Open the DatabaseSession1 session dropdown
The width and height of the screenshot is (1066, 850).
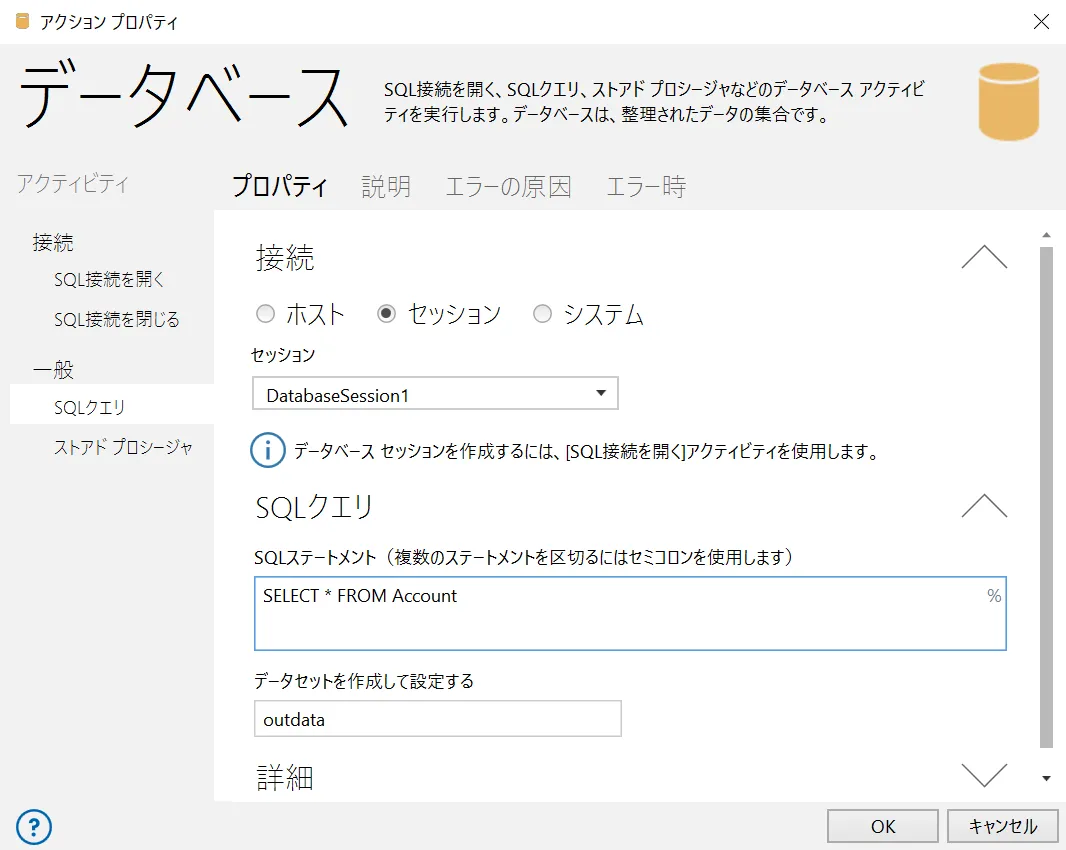coord(435,394)
